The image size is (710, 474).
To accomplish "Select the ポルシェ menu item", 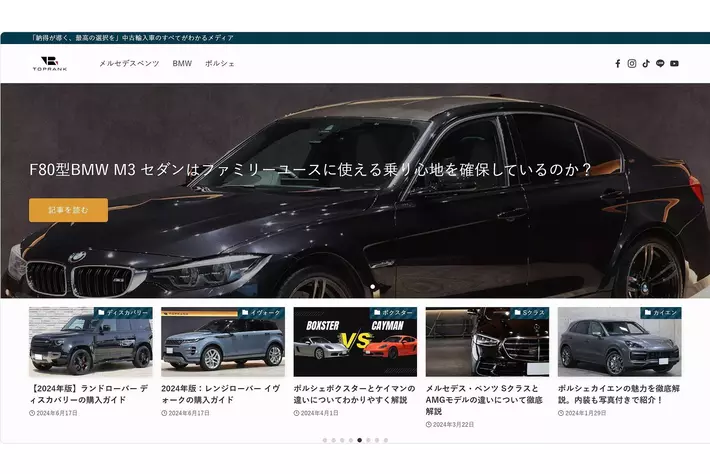I will [220, 63].
